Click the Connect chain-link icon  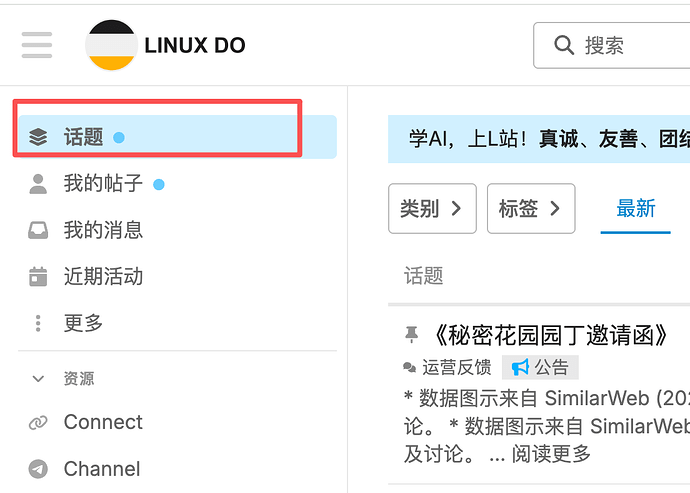pyautogui.click(x=38, y=423)
